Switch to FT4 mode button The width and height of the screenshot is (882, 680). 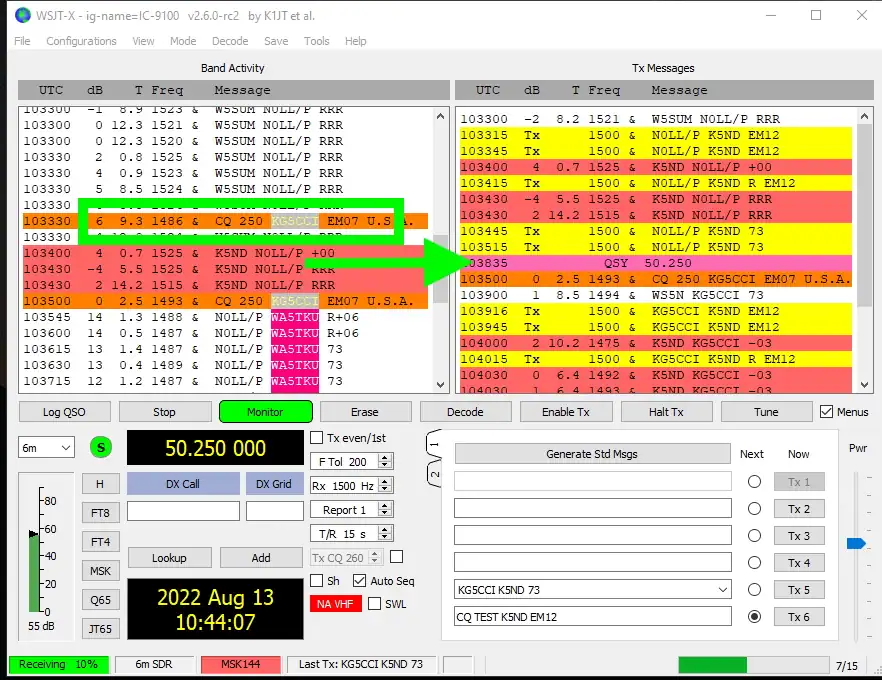(100, 542)
